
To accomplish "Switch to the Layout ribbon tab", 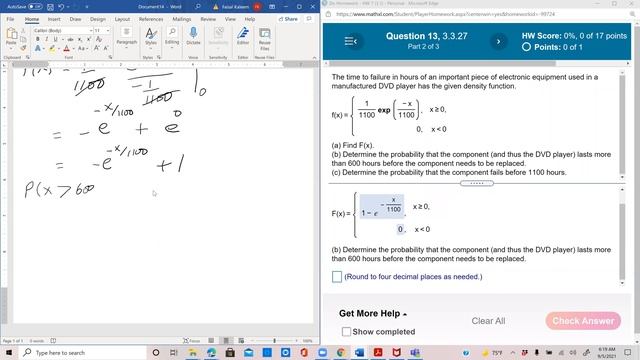I will click(122, 19).
